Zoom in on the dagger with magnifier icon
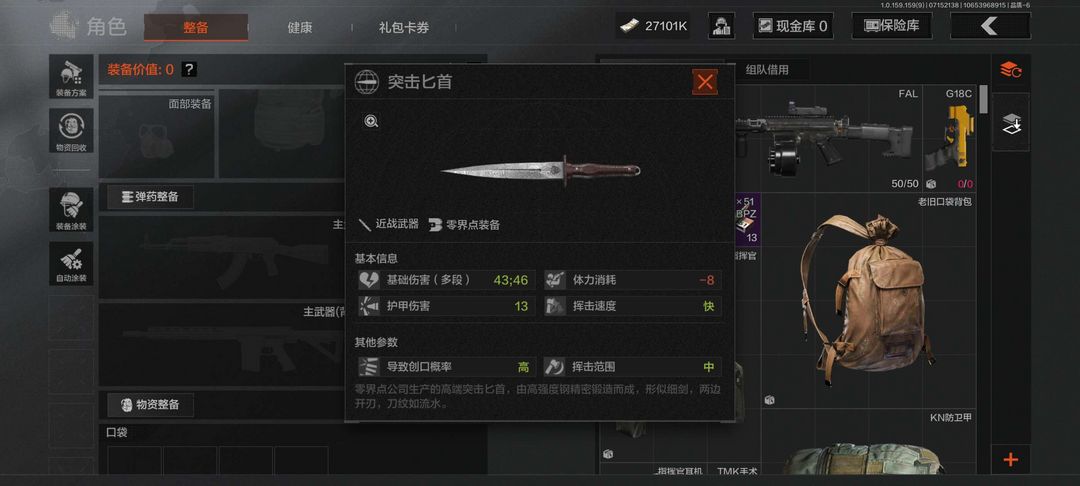 [371, 122]
